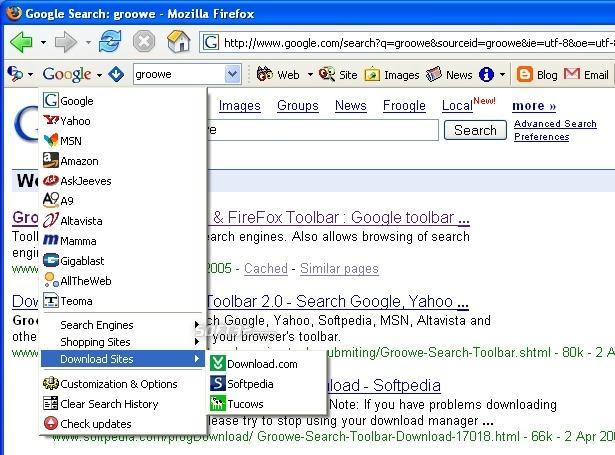
Task: Open the Forward button history dropdown arrow
Action: (88, 42)
